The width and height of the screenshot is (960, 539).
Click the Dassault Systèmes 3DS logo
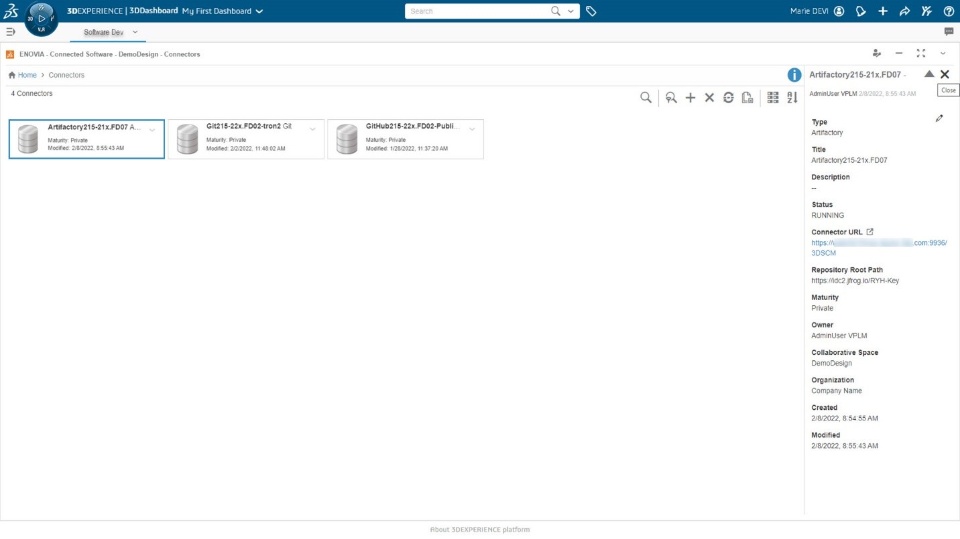point(11,10)
